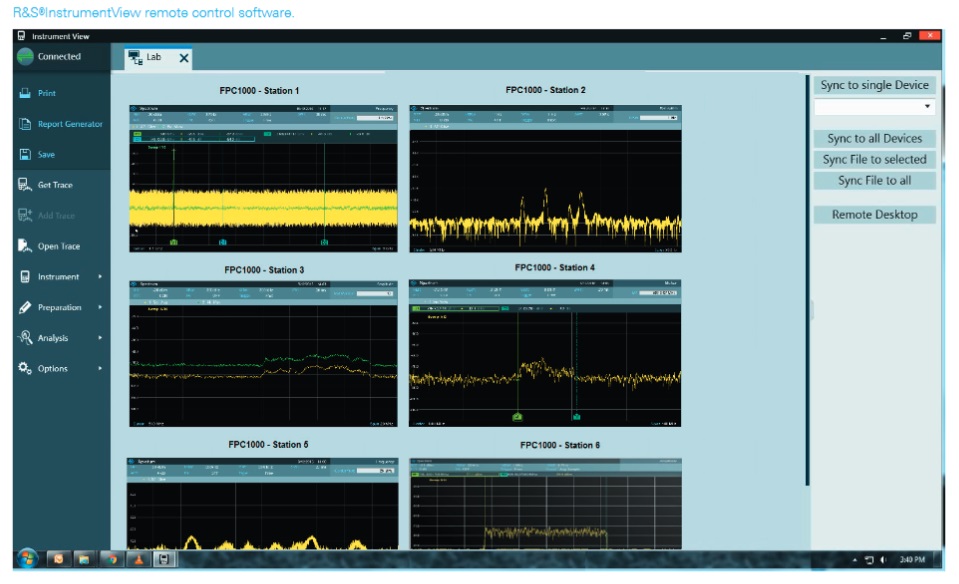Viewport: 959px width, 584px height.
Task: Open the Print menu item
Action: pos(46,93)
